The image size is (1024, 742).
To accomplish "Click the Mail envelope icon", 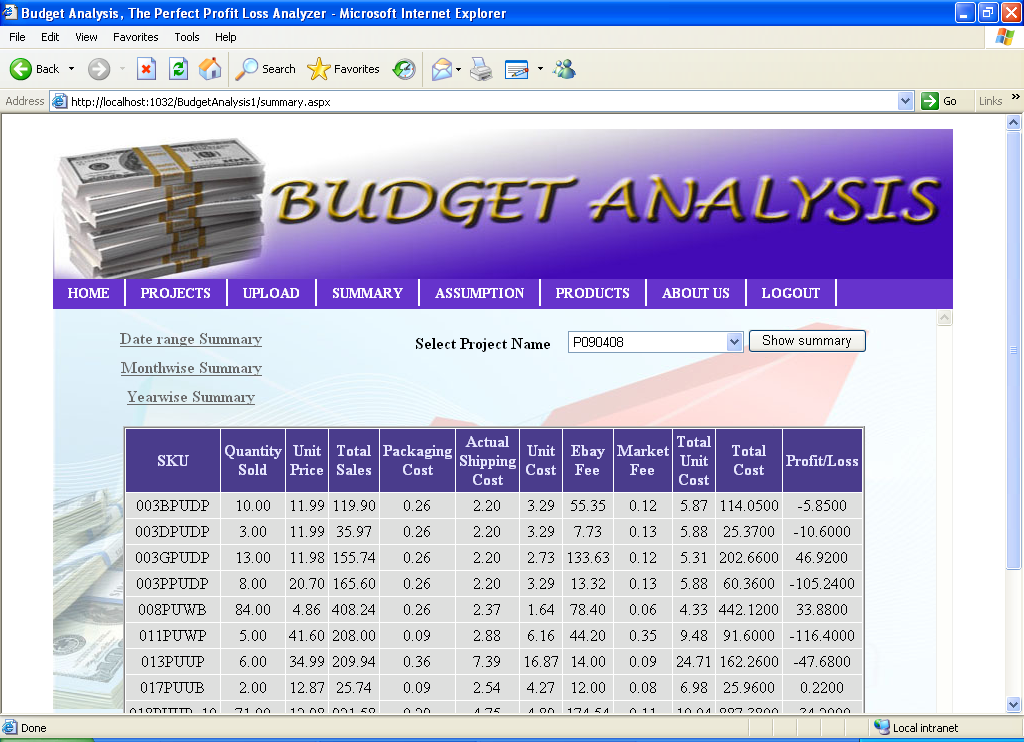I will [441, 69].
